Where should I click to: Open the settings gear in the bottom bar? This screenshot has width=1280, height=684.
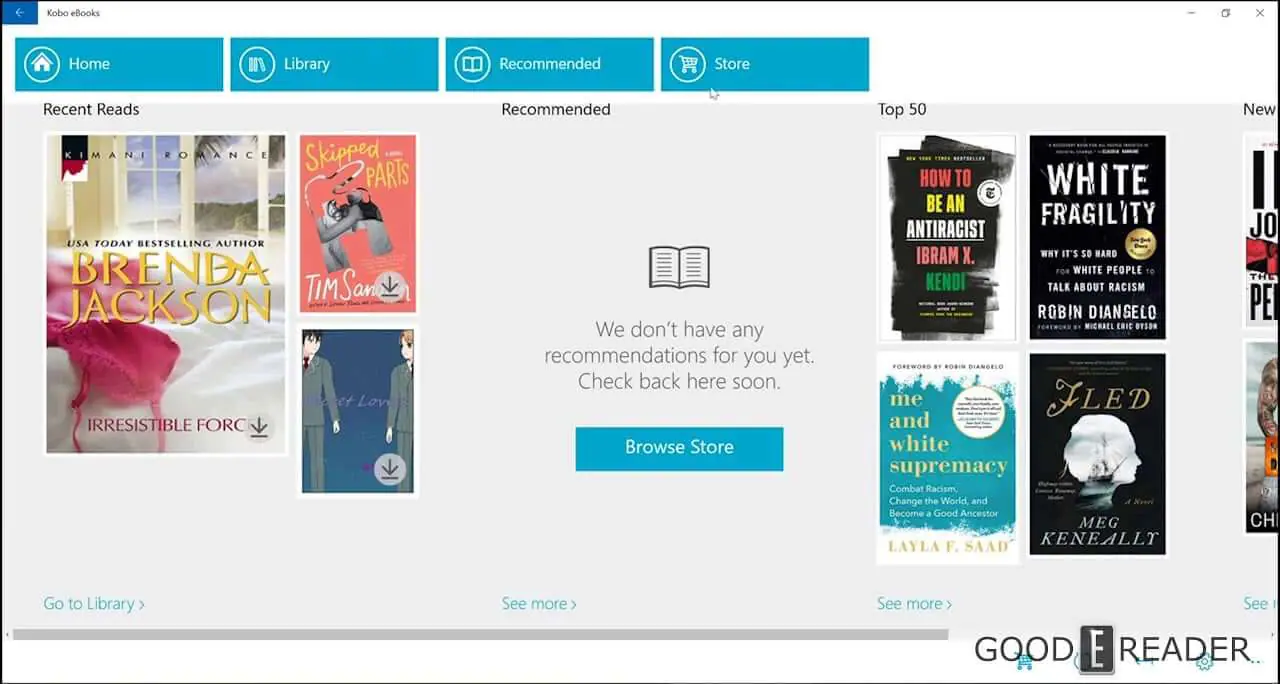pyautogui.click(x=1205, y=661)
